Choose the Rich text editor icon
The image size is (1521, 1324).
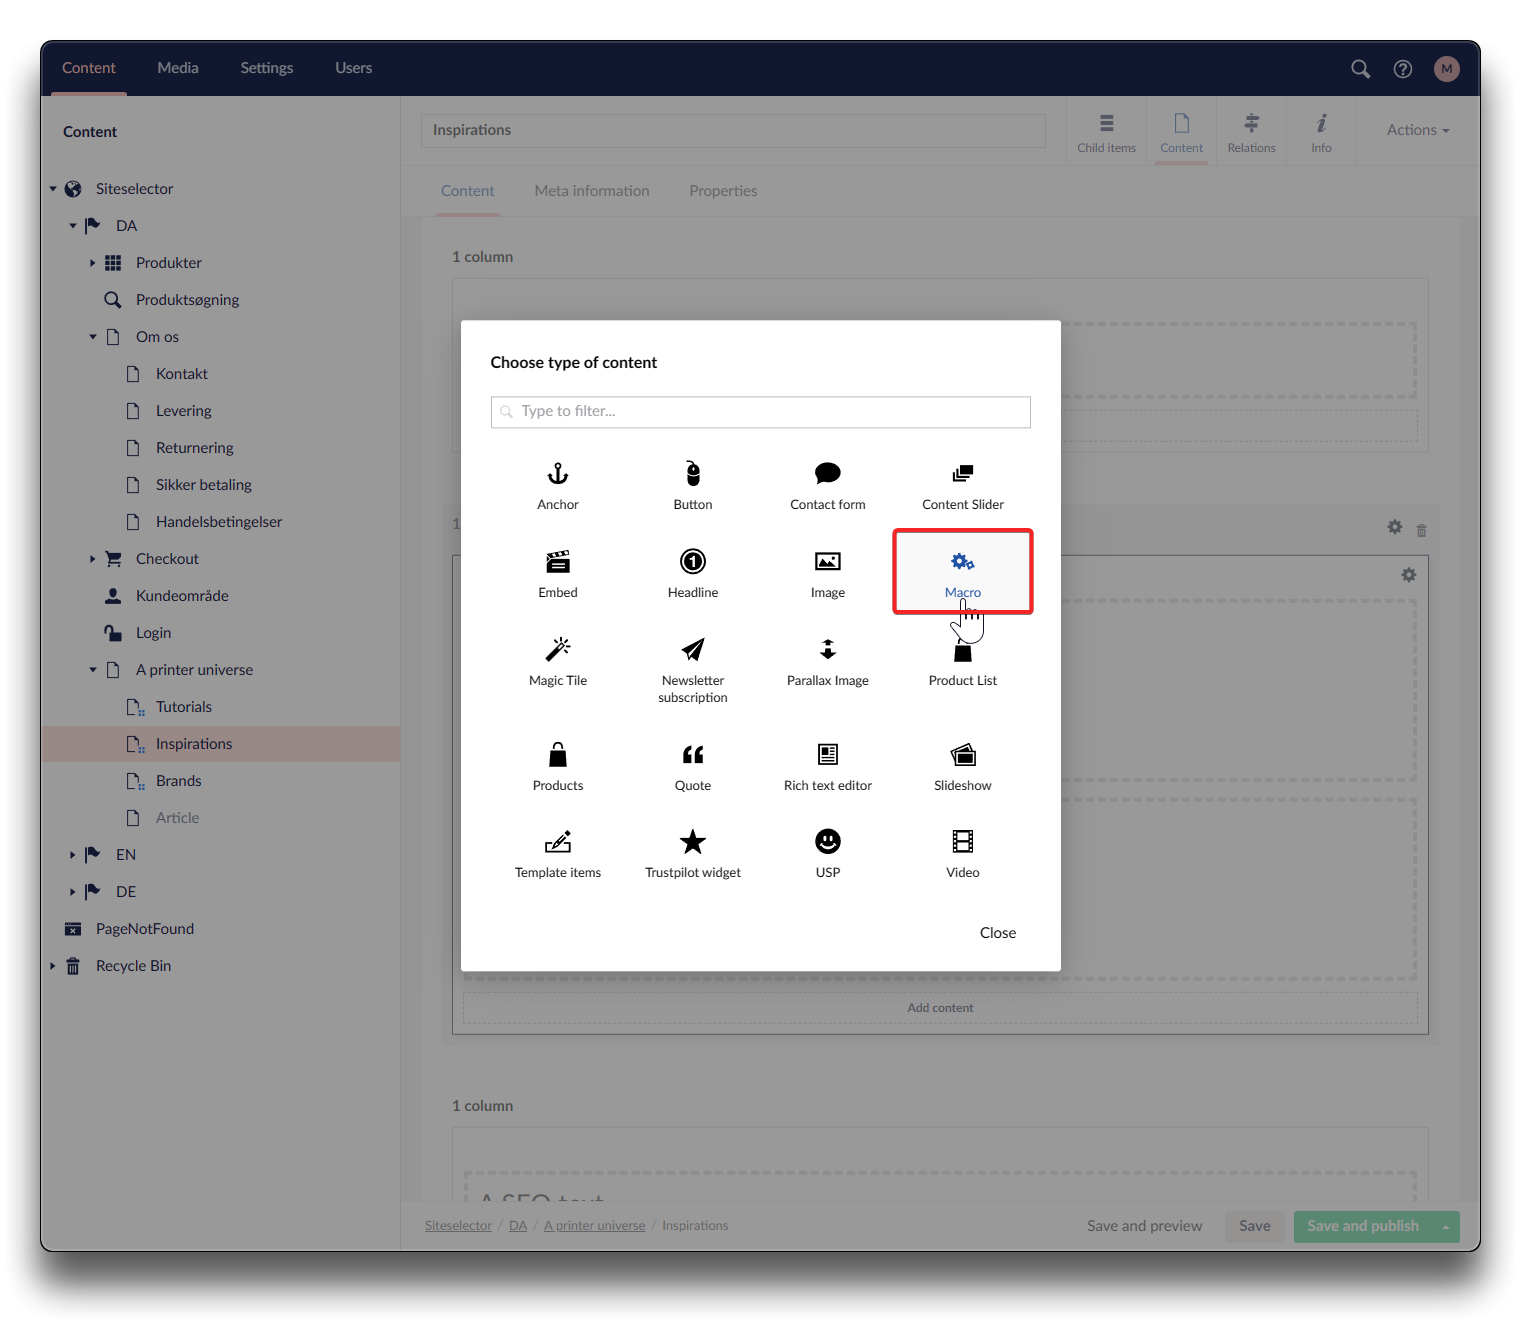[x=828, y=755]
